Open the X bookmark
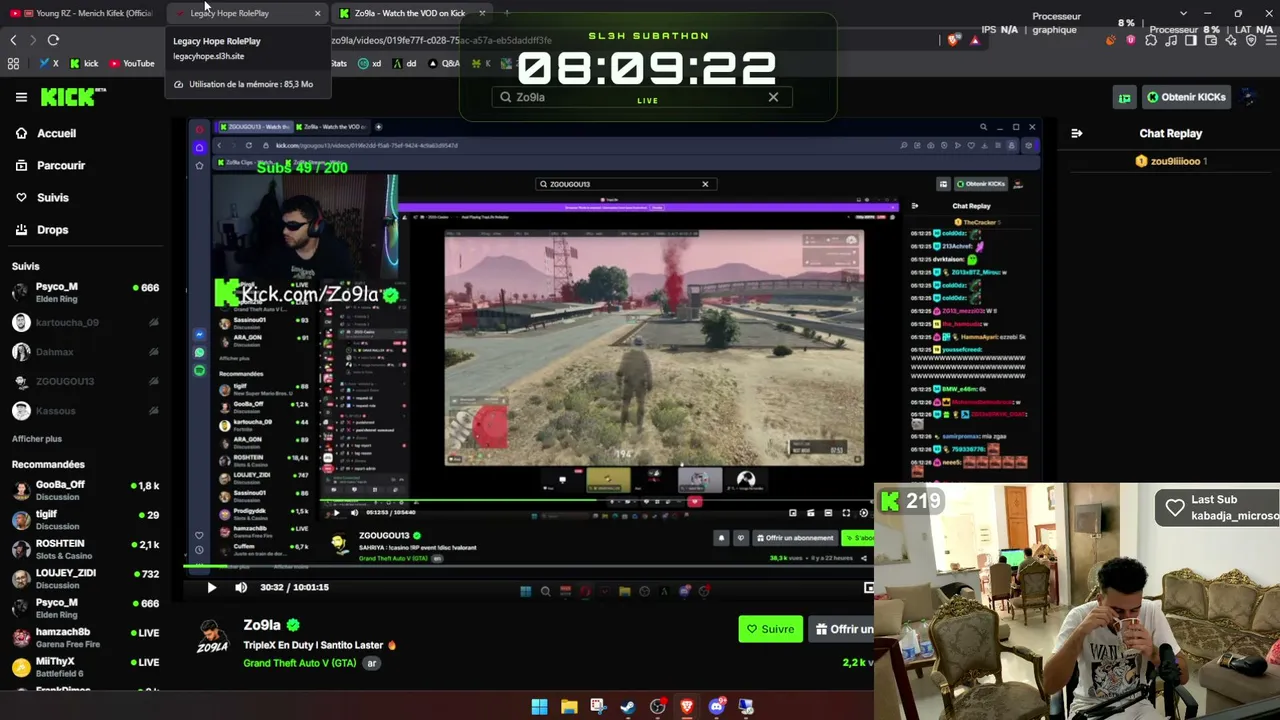This screenshot has width=1280, height=720. pos(49,63)
